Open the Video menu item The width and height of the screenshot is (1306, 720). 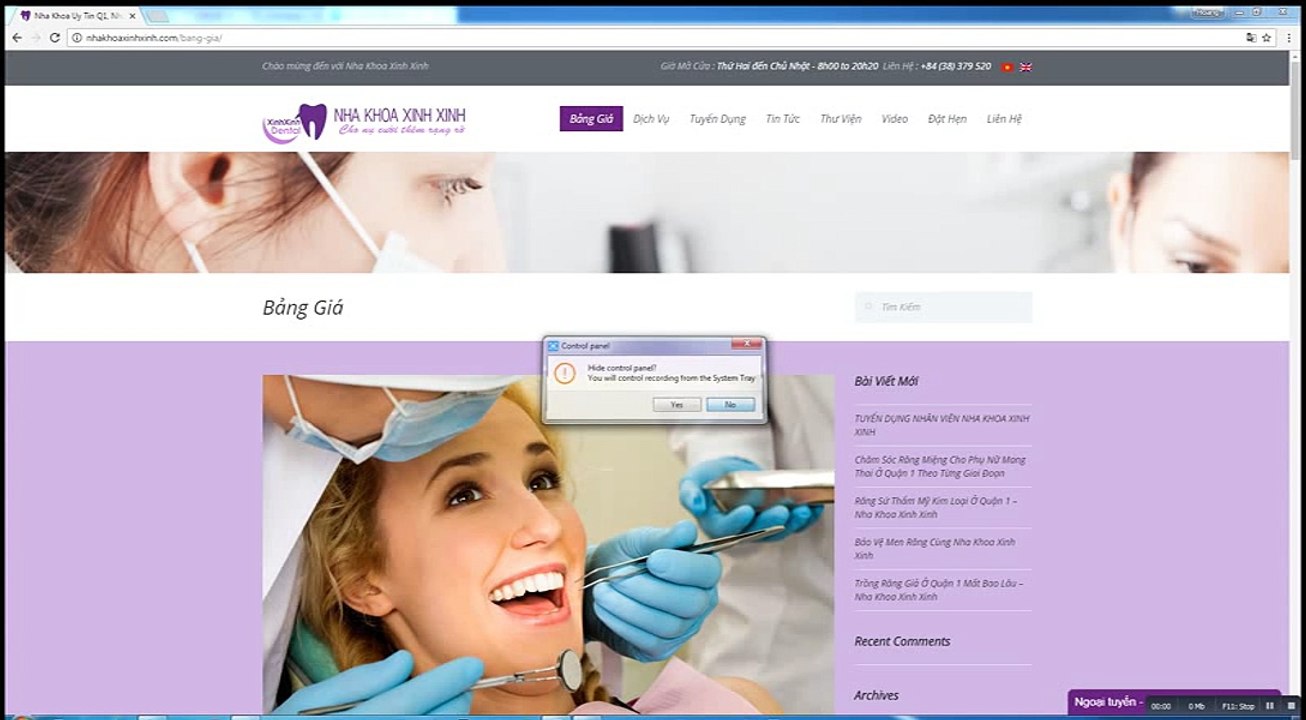click(x=895, y=119)
